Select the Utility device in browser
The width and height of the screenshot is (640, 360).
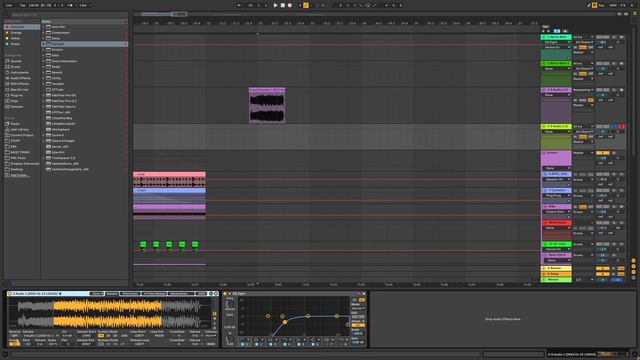[84, 78]
